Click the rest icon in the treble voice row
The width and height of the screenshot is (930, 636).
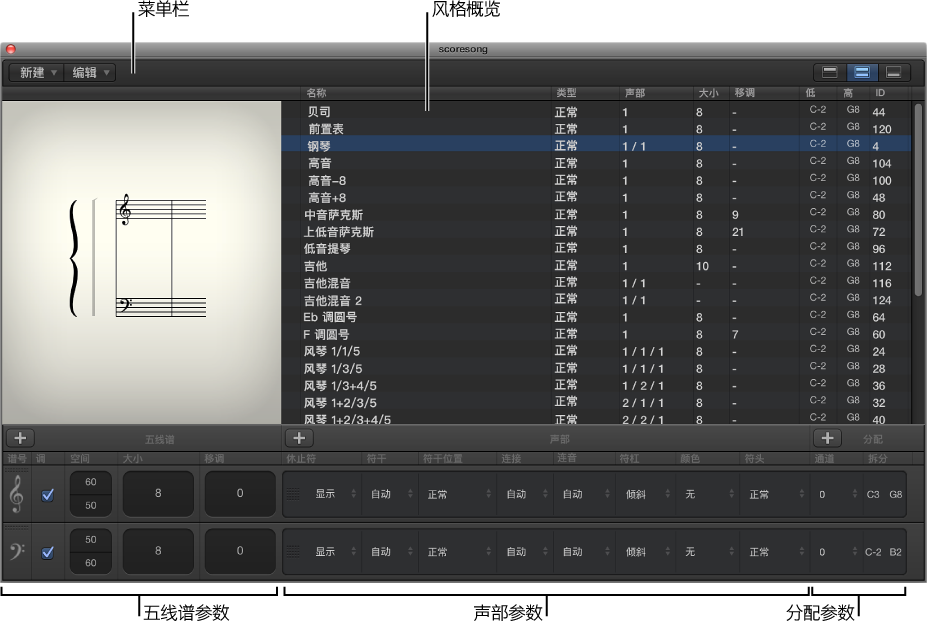pyautogui.click(x=292, y=493)
